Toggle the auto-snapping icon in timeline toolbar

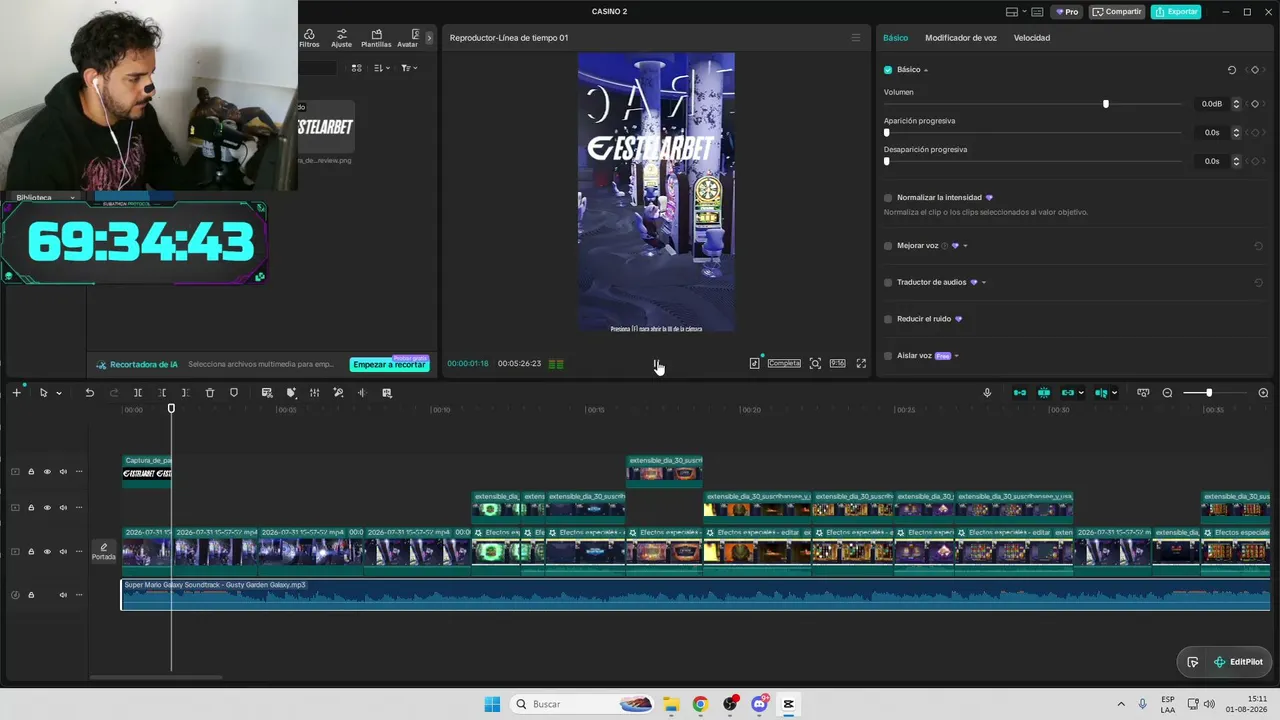[1043, 393]
